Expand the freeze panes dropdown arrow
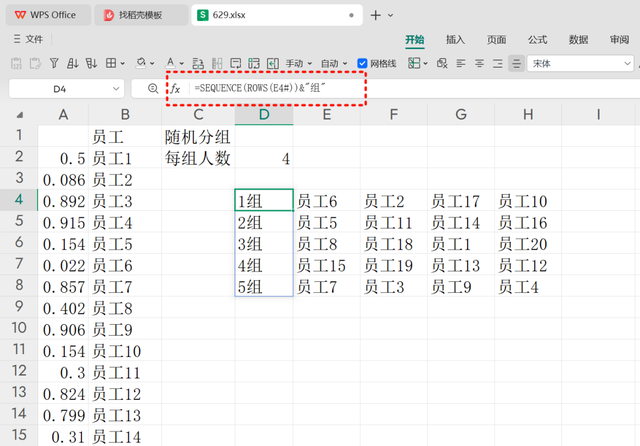This screenshot has height=446, width=640. (426, 64)
